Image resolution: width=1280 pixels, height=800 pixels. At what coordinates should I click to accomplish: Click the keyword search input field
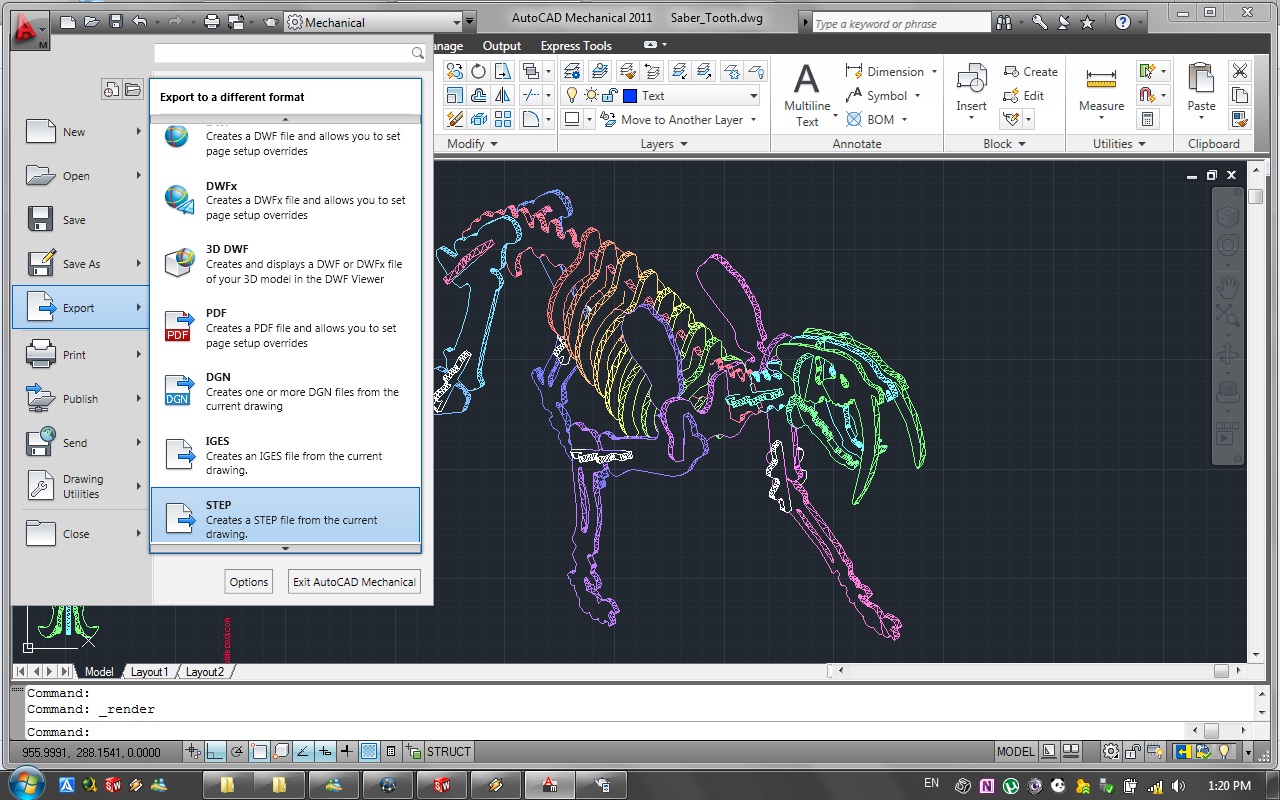coord(900,23)
